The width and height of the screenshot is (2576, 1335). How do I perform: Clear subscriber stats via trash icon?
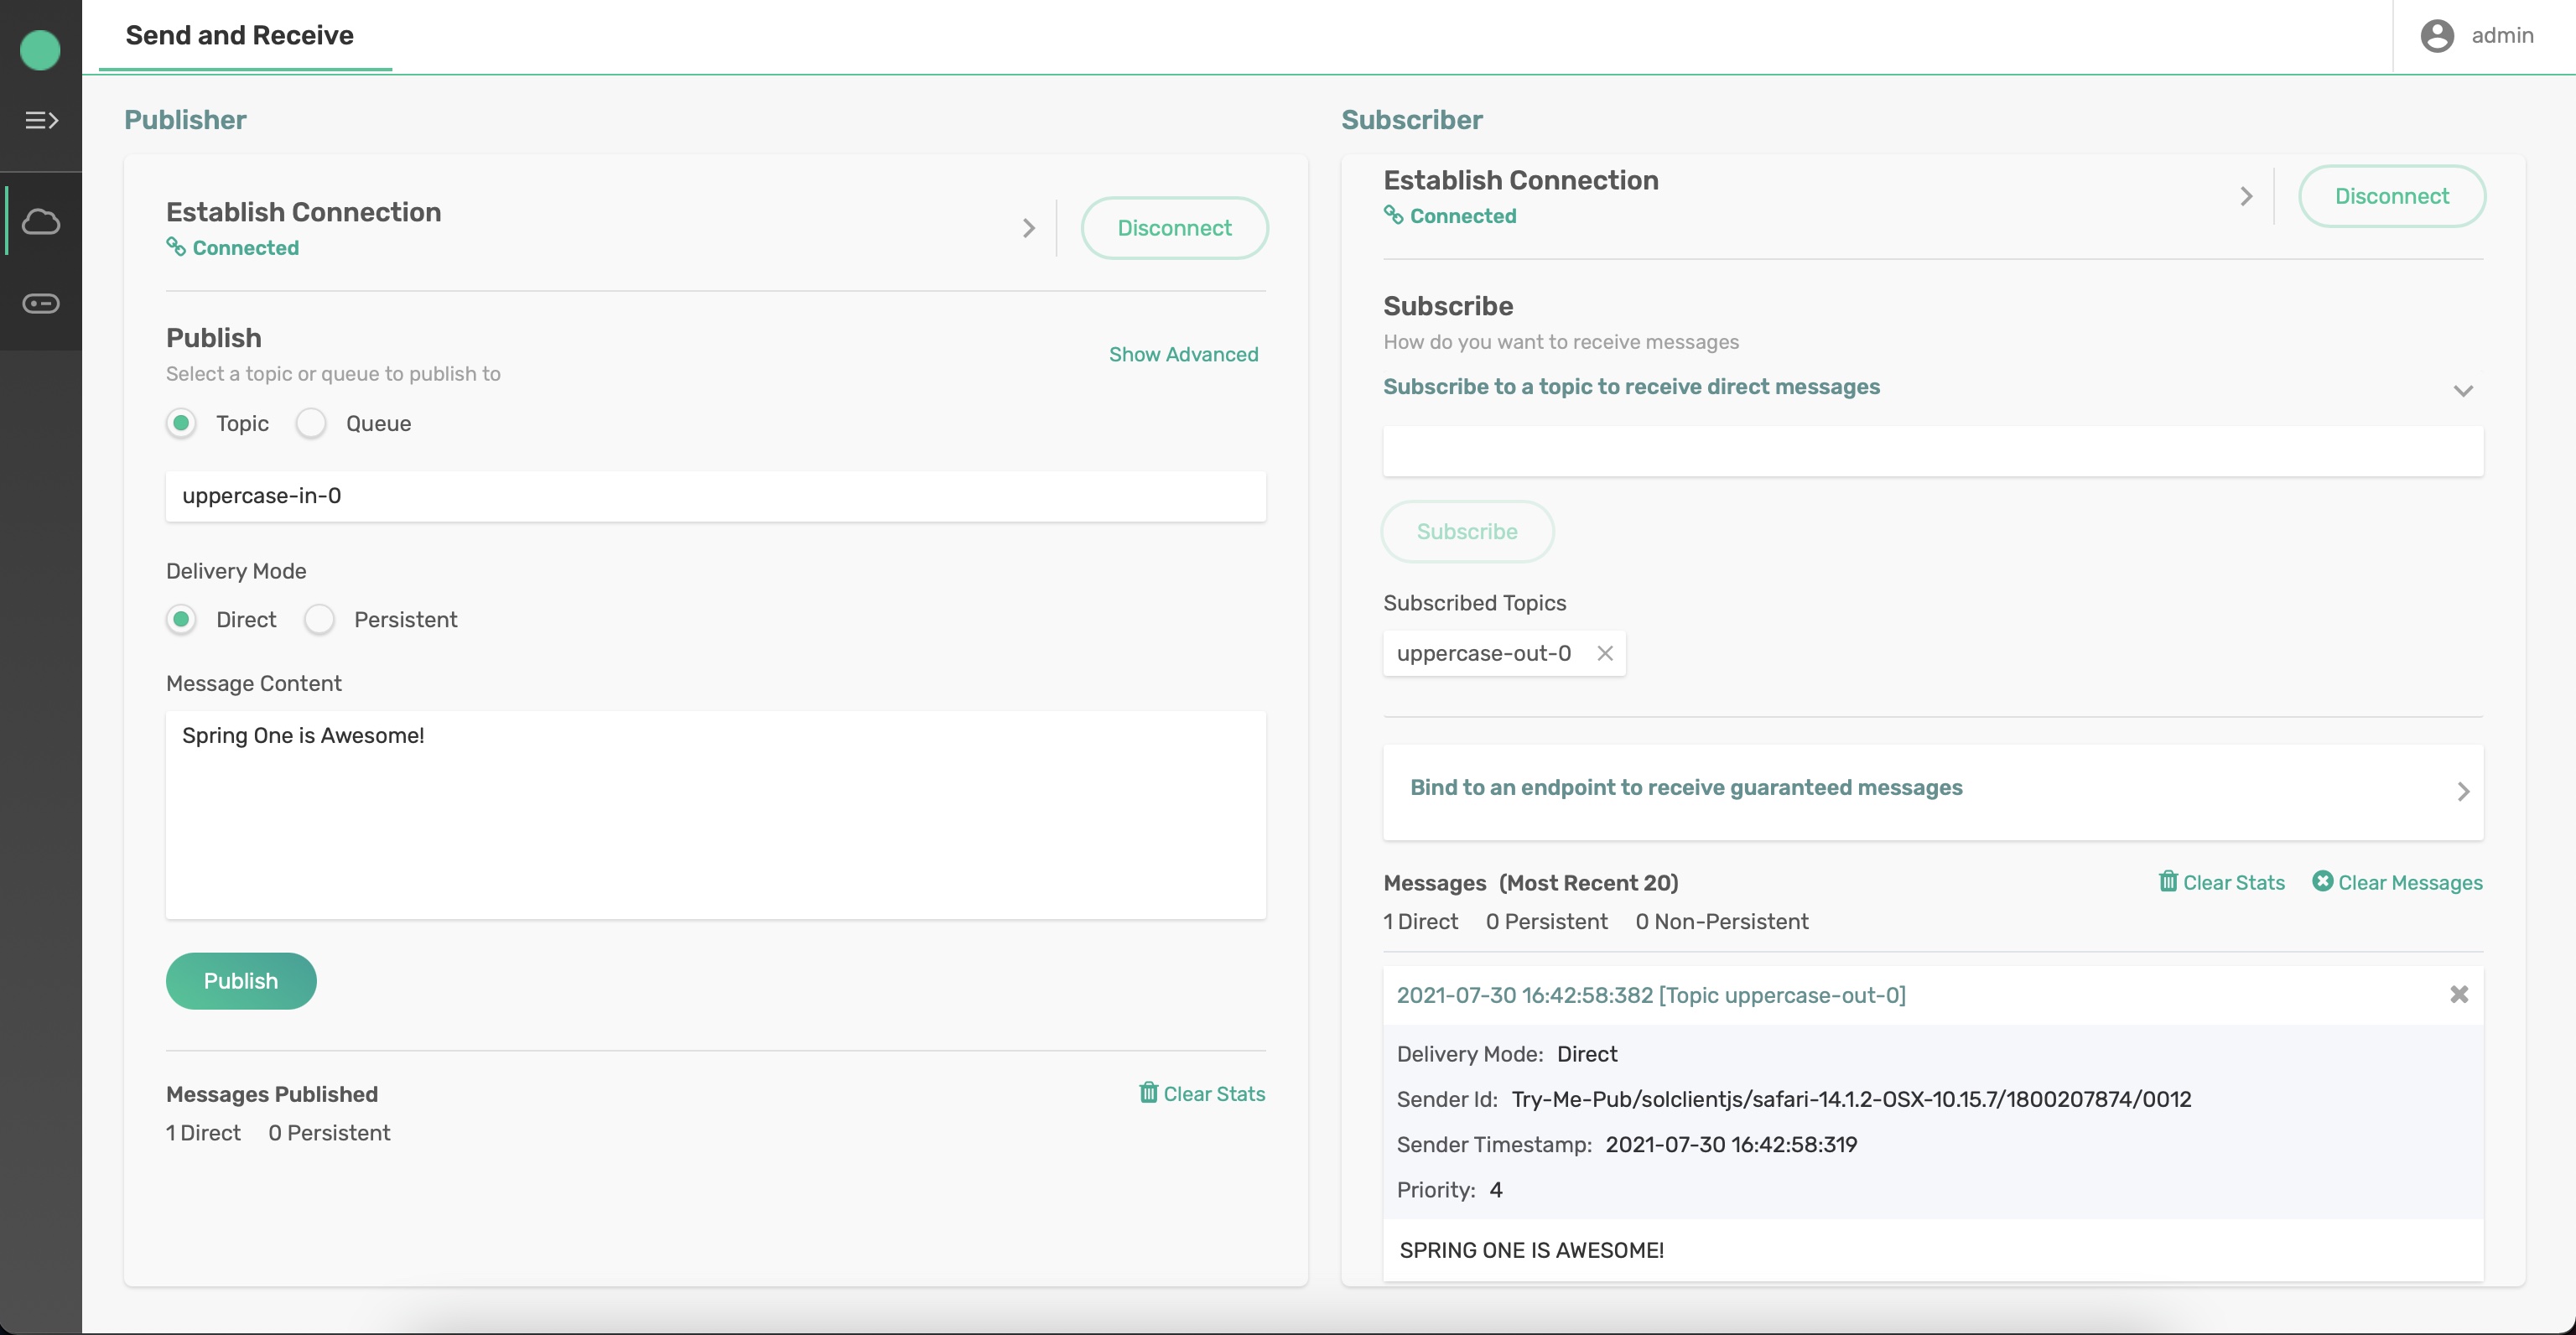pyautogui.click(x=2221, y=882)
